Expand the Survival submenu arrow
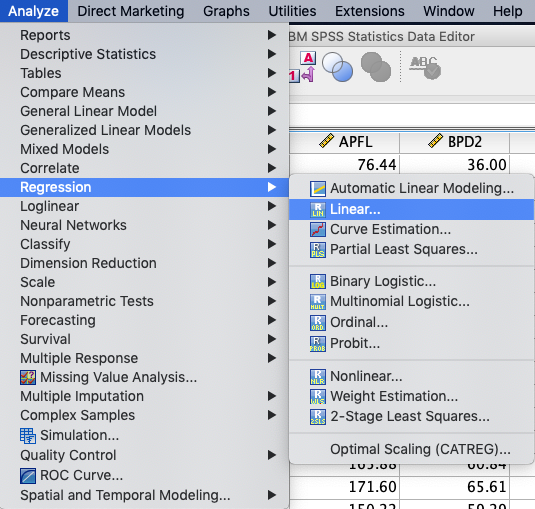This screenshot has height=509, width=535. pyautogui.click(x=272, y=339)
